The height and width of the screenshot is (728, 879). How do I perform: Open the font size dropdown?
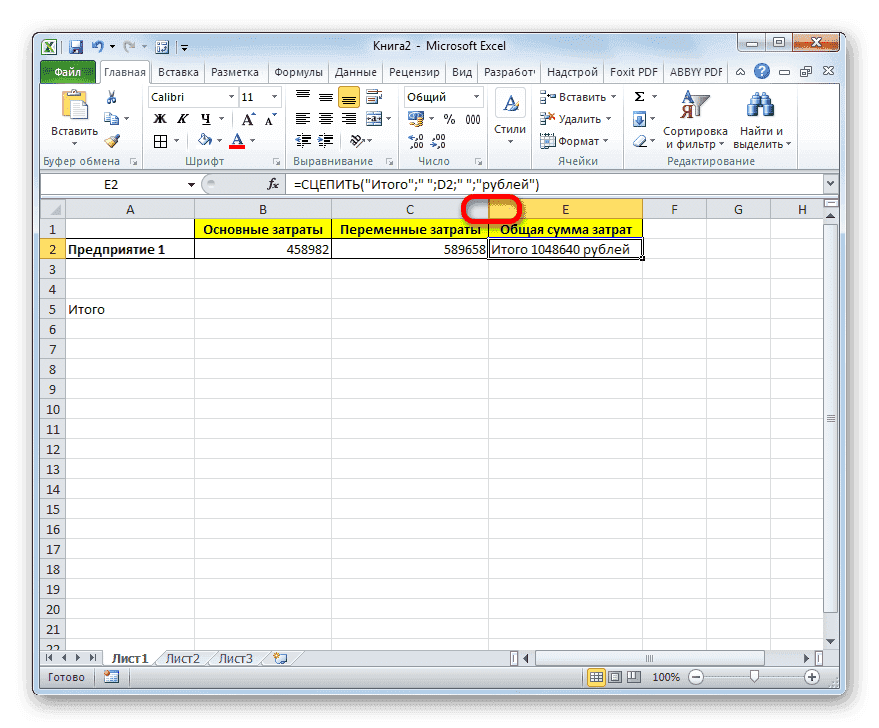click(273, 97)
